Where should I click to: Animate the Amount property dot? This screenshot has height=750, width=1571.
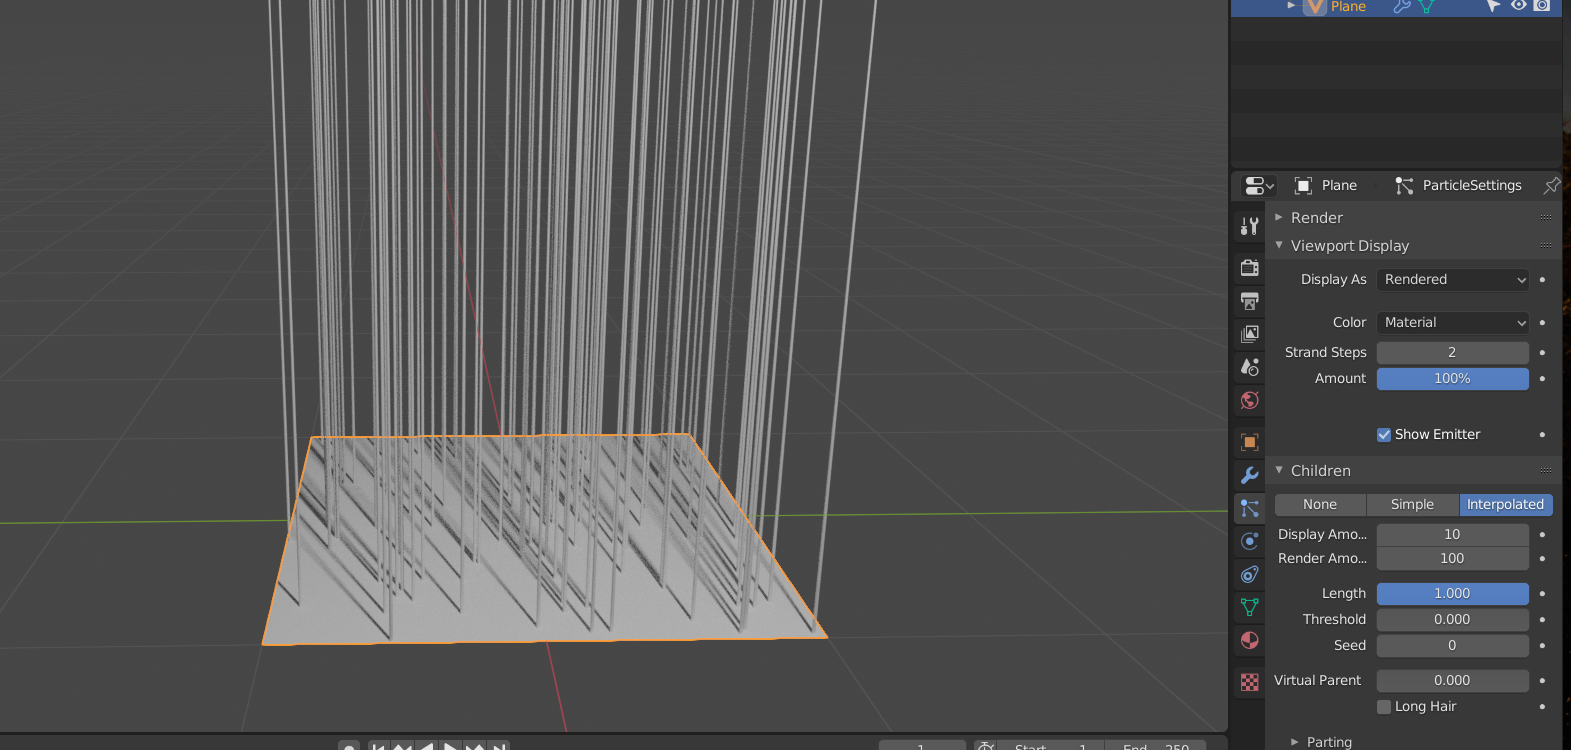tap(1542, 379)
